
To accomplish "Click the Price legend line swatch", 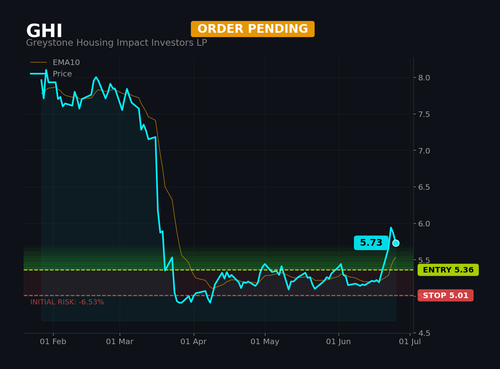I will (38, 74).
